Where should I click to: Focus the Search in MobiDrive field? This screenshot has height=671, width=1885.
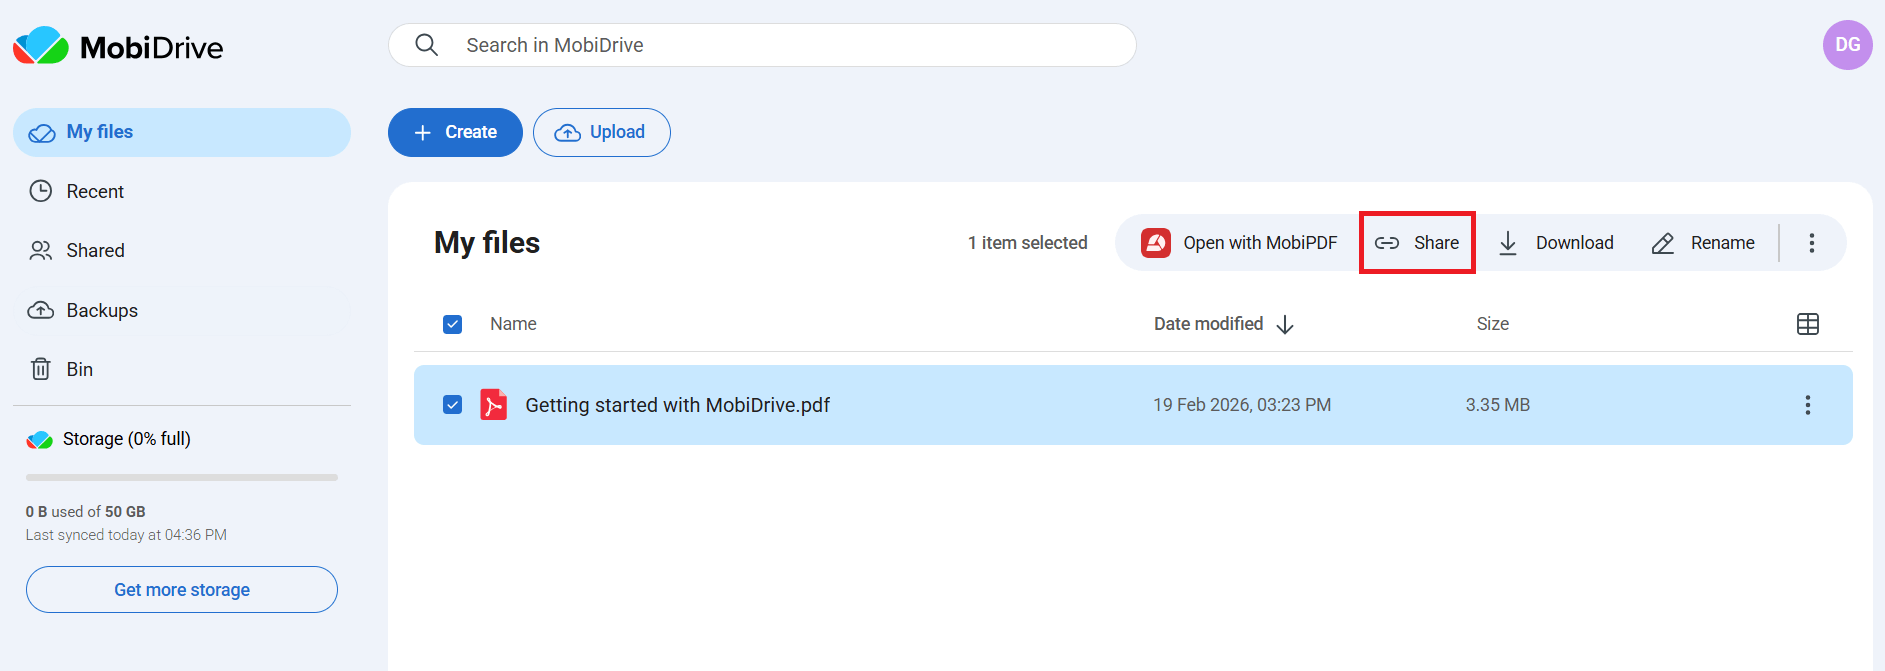[762, 45]
